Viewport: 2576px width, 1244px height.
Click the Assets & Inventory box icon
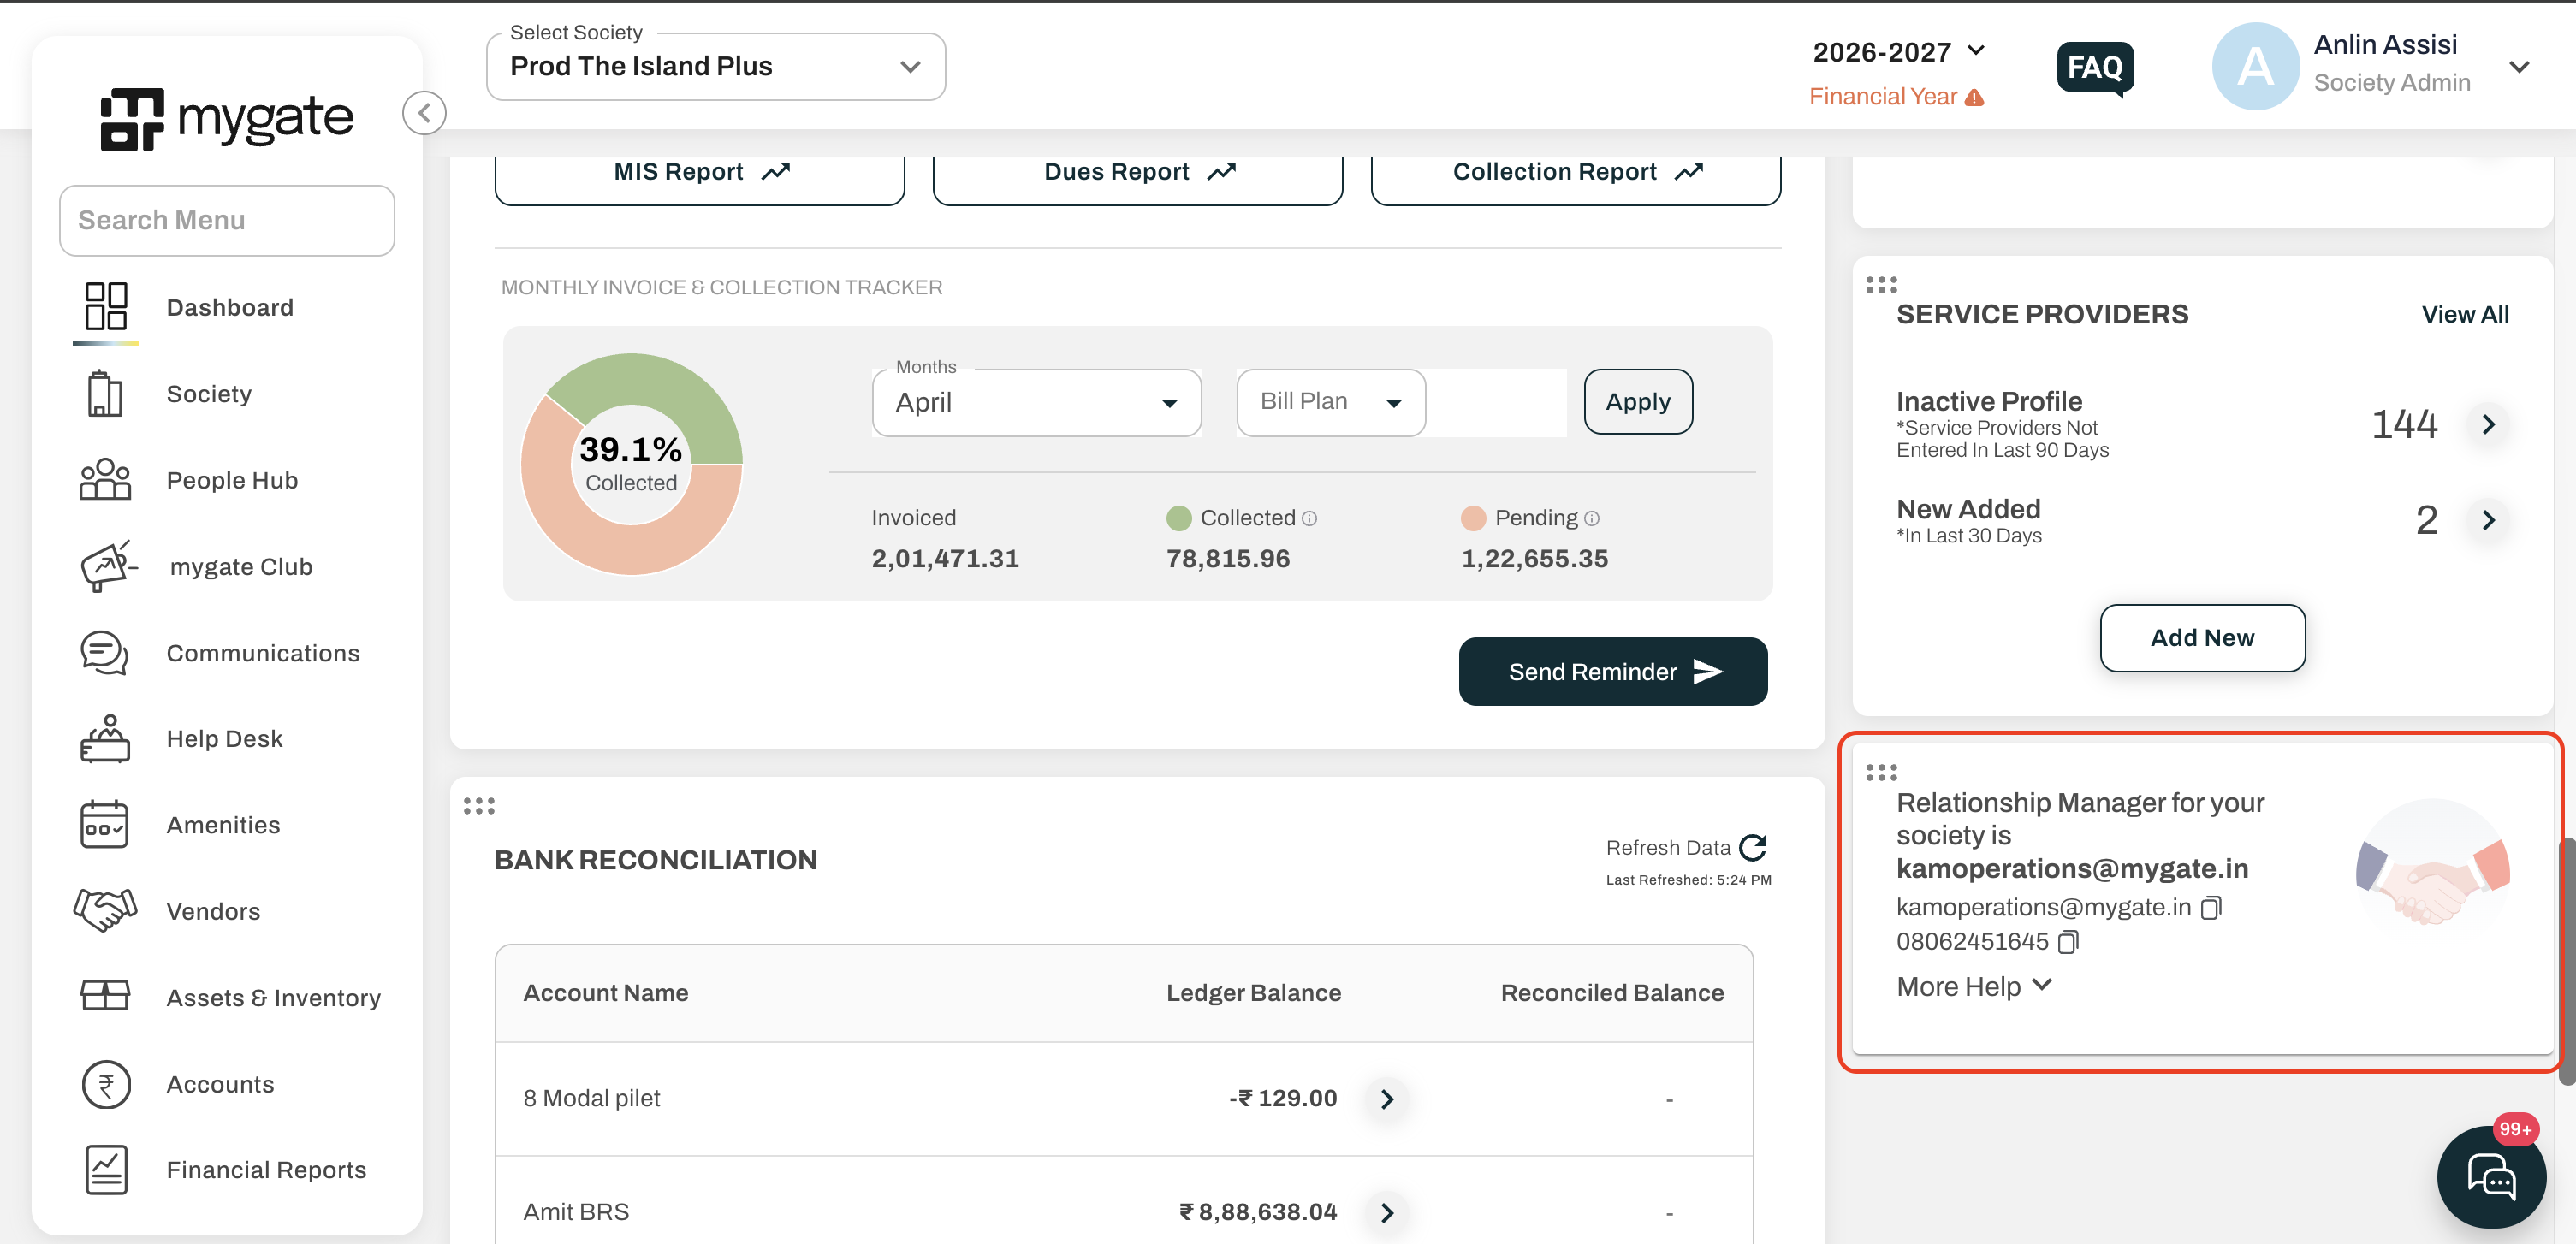click(105, 996)
